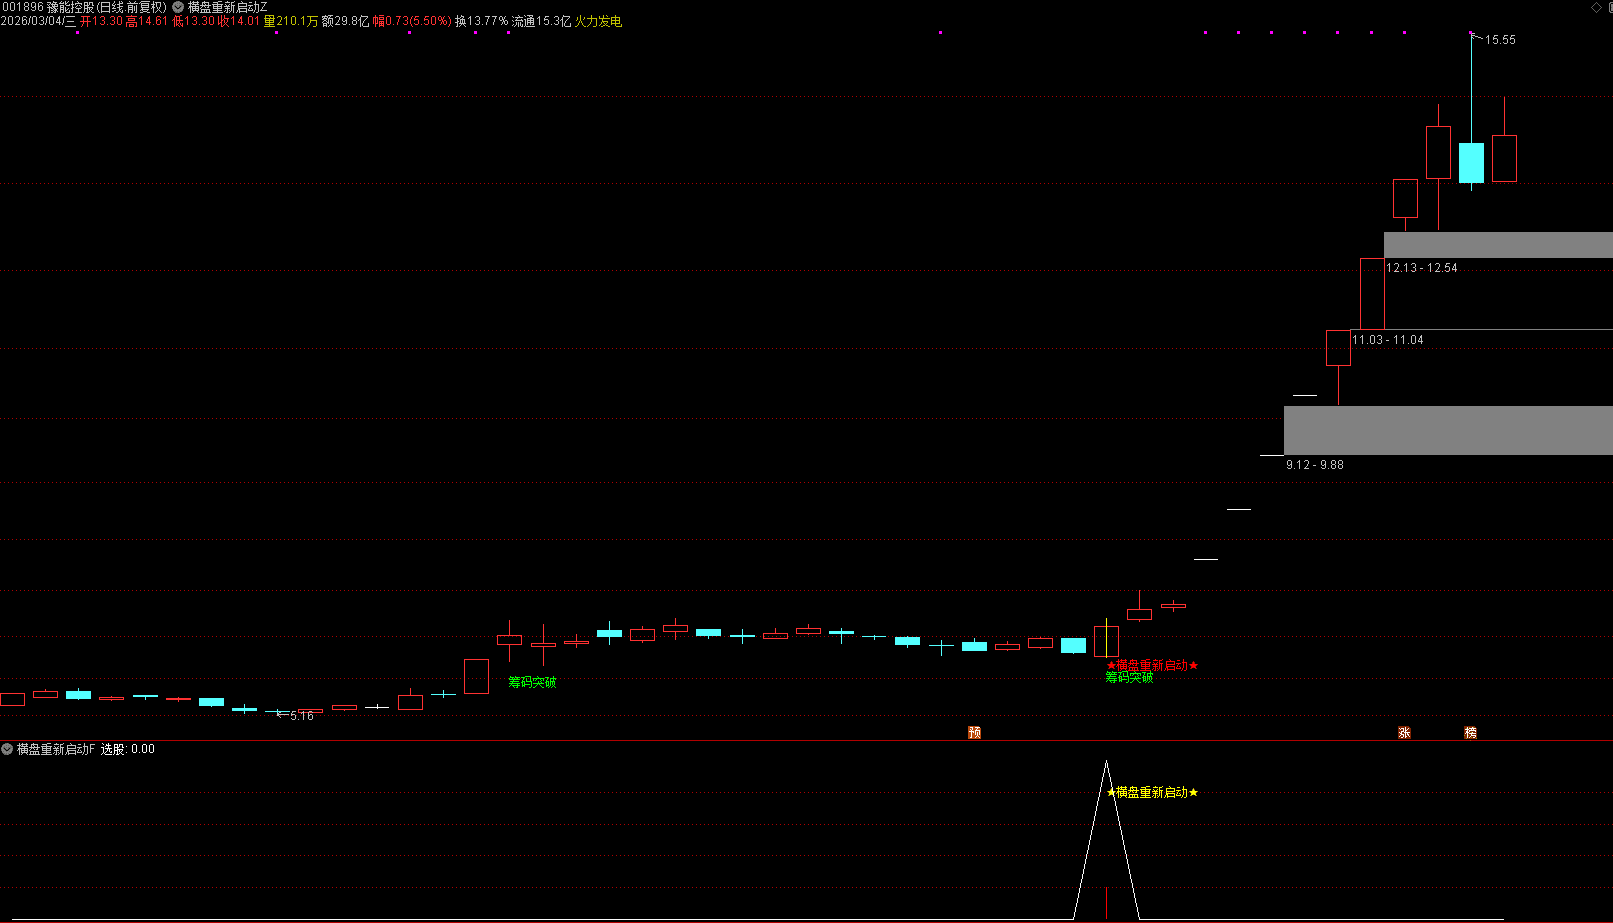
Task: Click the green 筹码突破 label below the red star signal
Action: click(x=1129, y=678)
